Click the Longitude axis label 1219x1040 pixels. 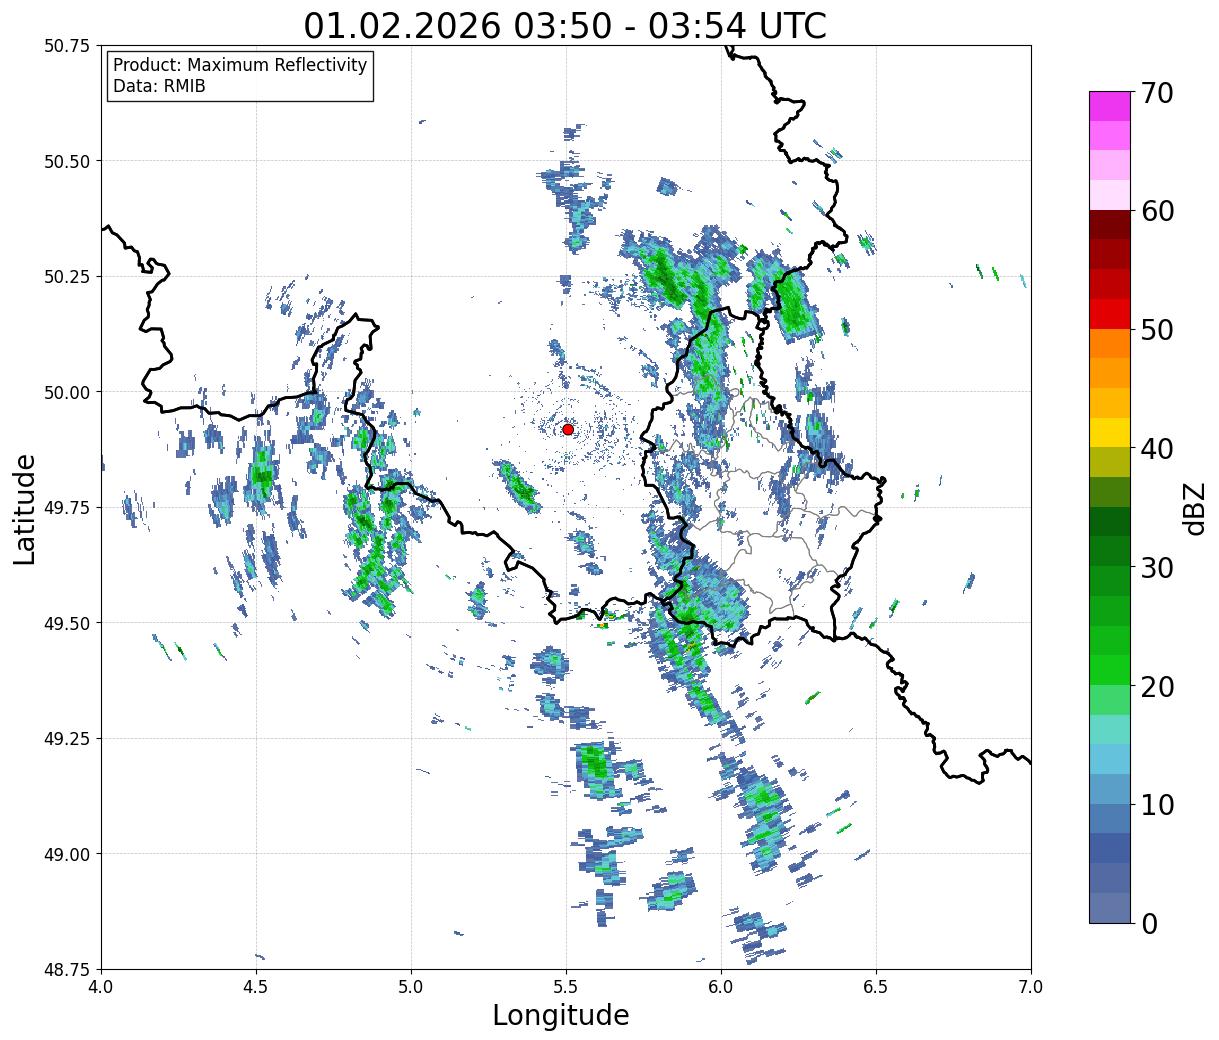(x=561, y=1015)
